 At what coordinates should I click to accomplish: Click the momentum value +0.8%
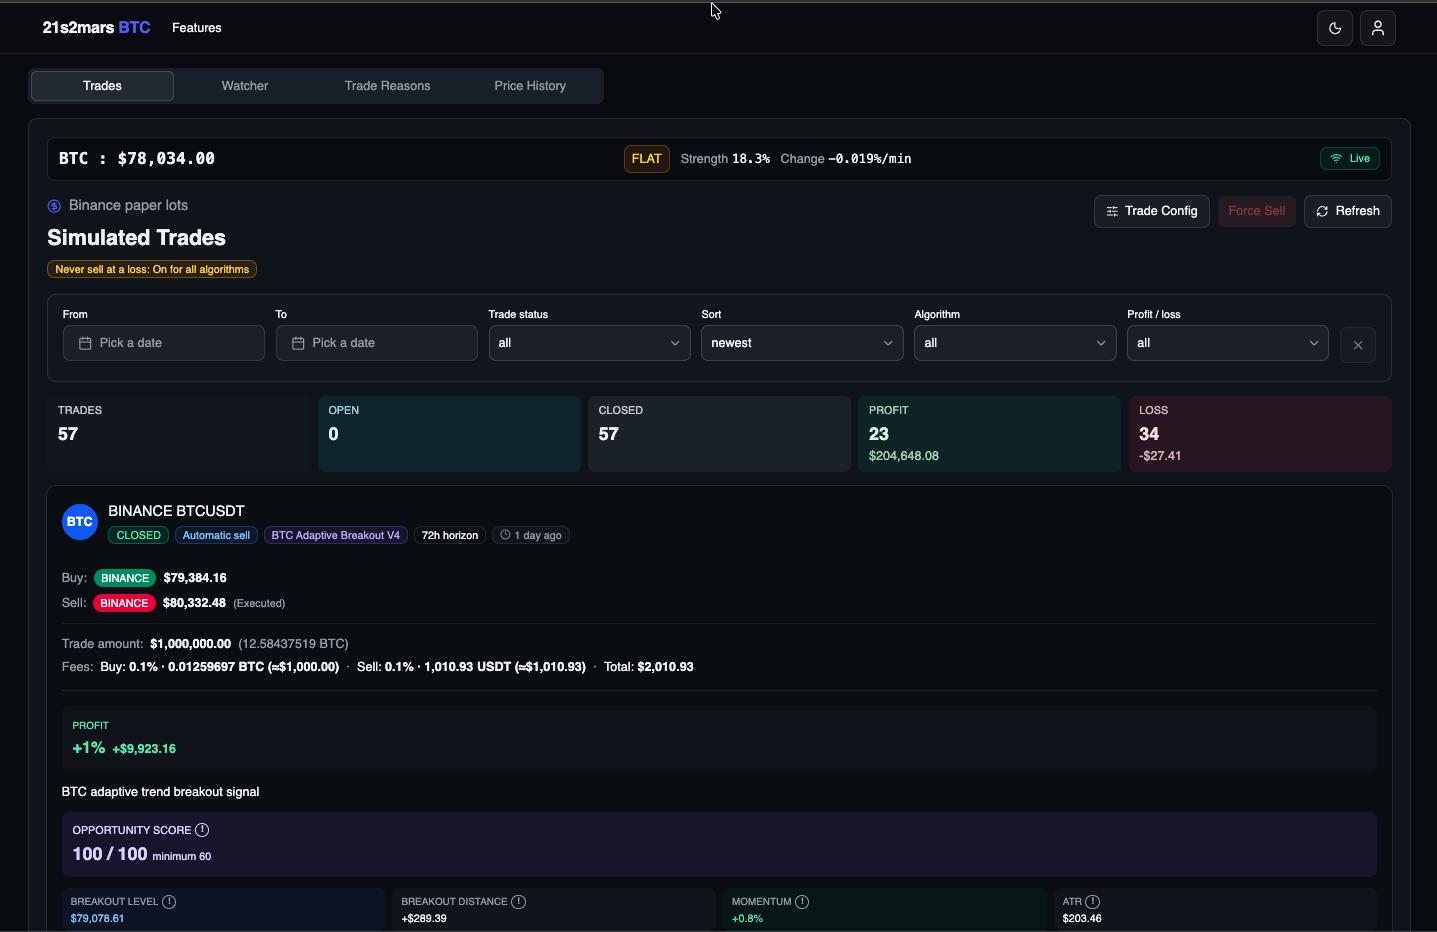tap(747, 918)
